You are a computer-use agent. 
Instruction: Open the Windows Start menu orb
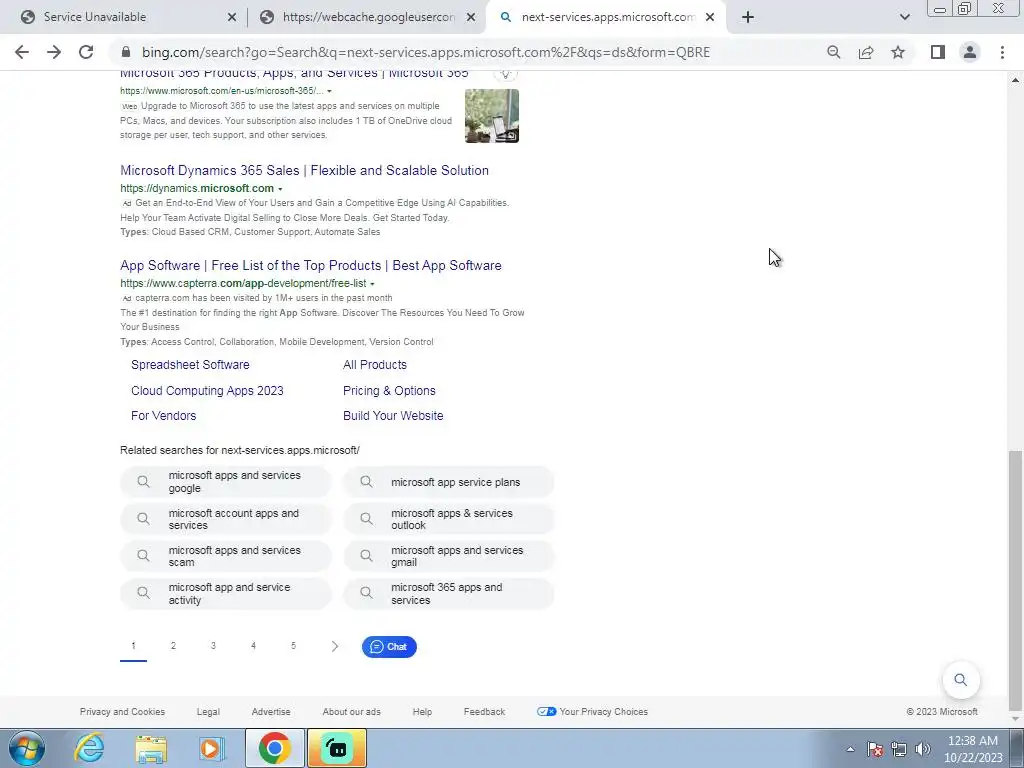point(27,748)
